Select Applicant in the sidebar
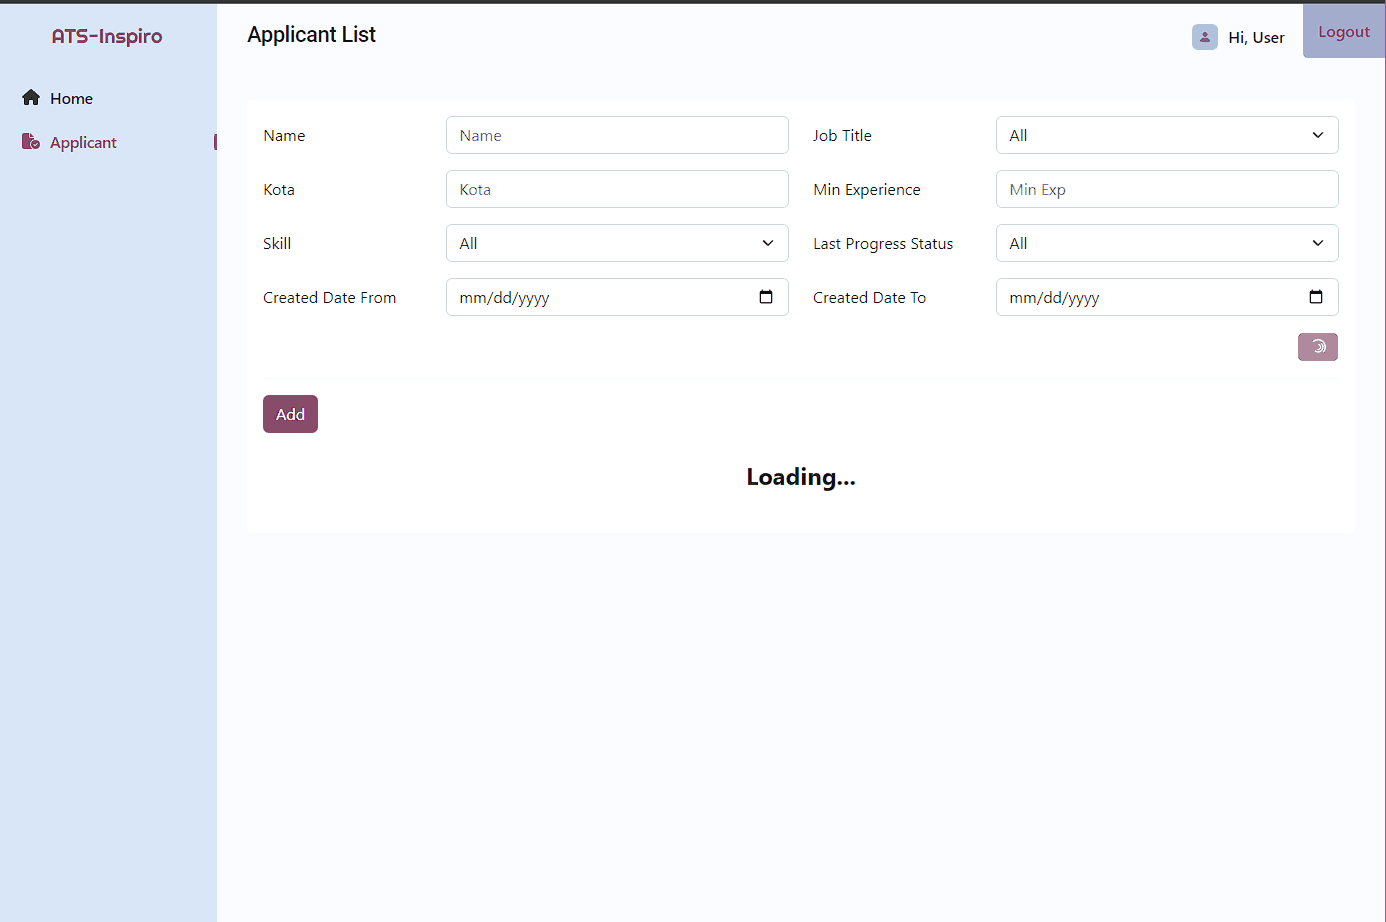Screen dimensions: 1386x922 83,142
